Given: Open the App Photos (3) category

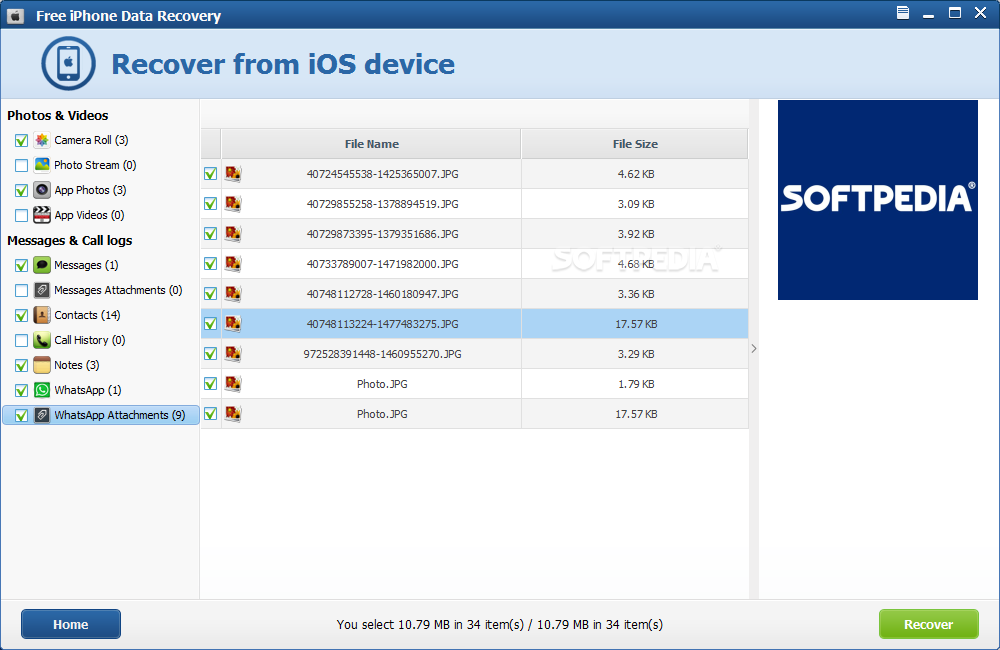Looking at the screenshot, I should click(90, 190).
